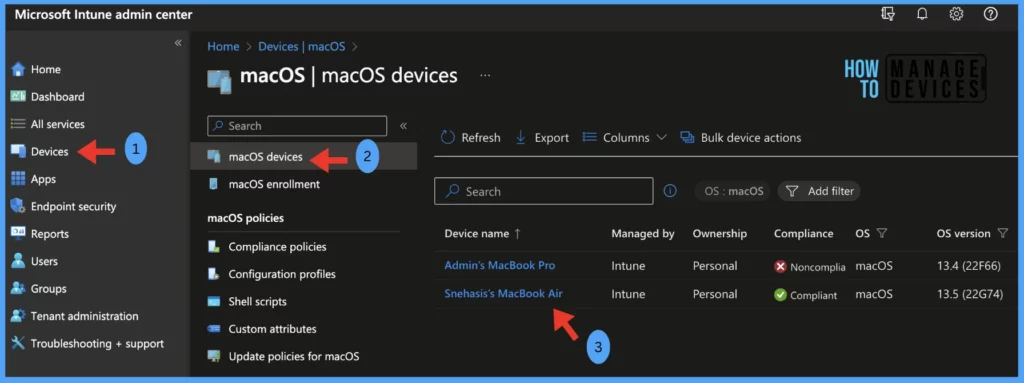Open the Columns dropdown
The image size is (1024, 383).
624,137
